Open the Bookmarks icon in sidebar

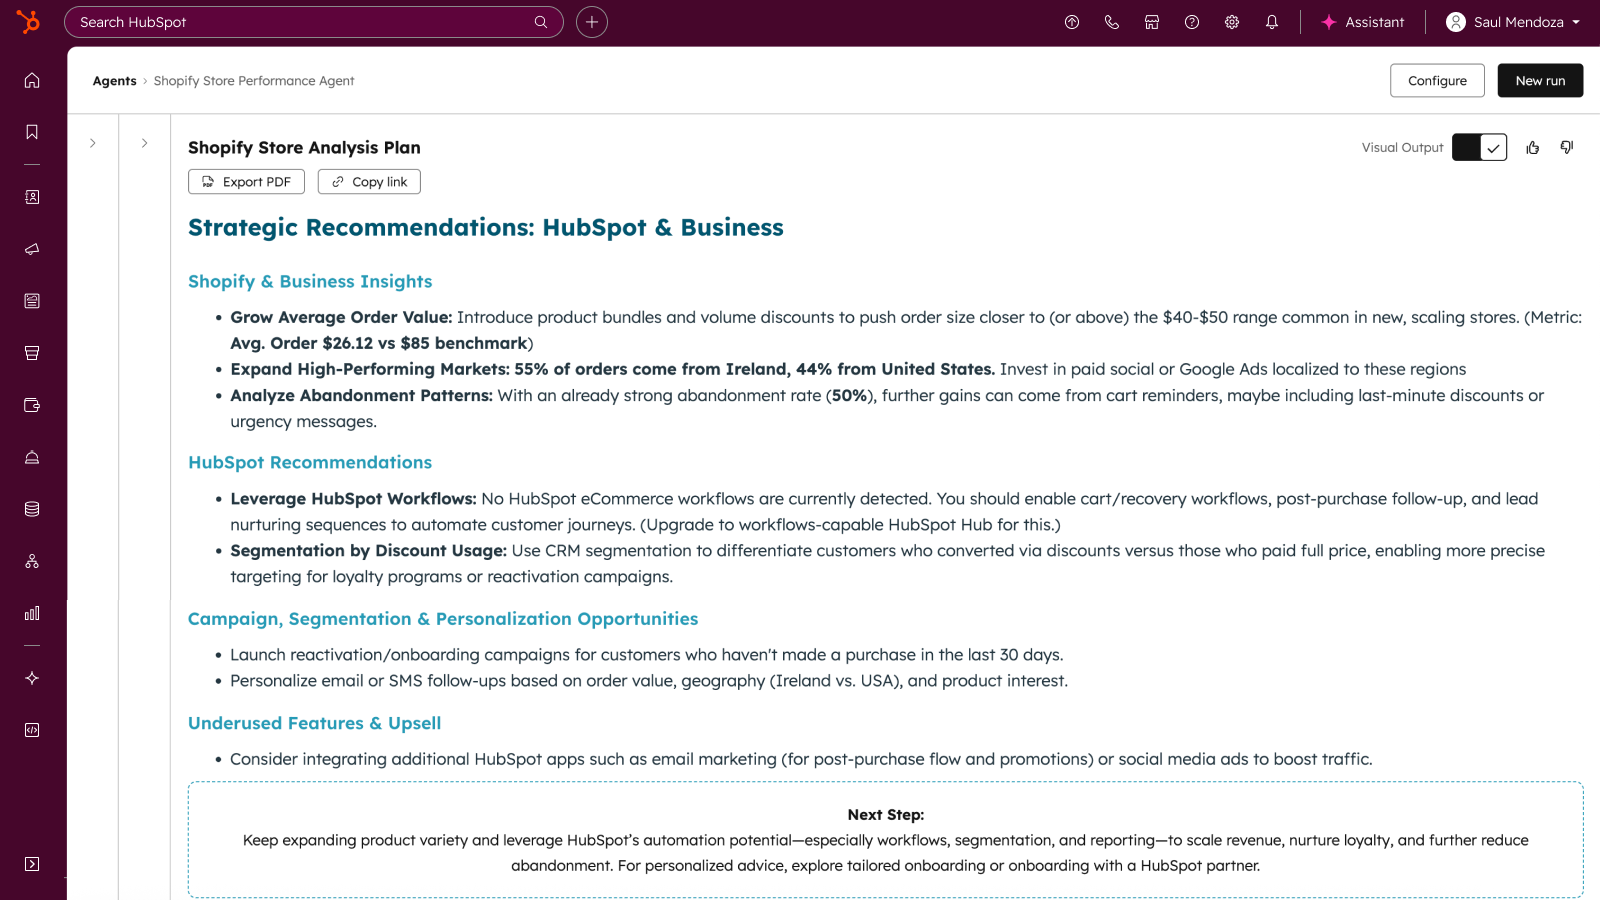(31, 131)
